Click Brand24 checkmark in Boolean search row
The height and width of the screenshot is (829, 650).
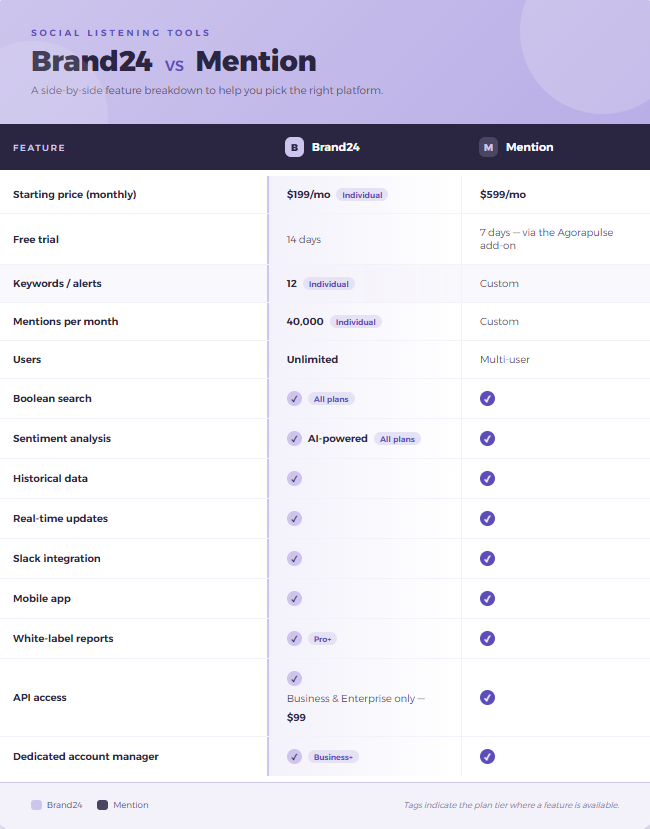(x=295, y=399)
